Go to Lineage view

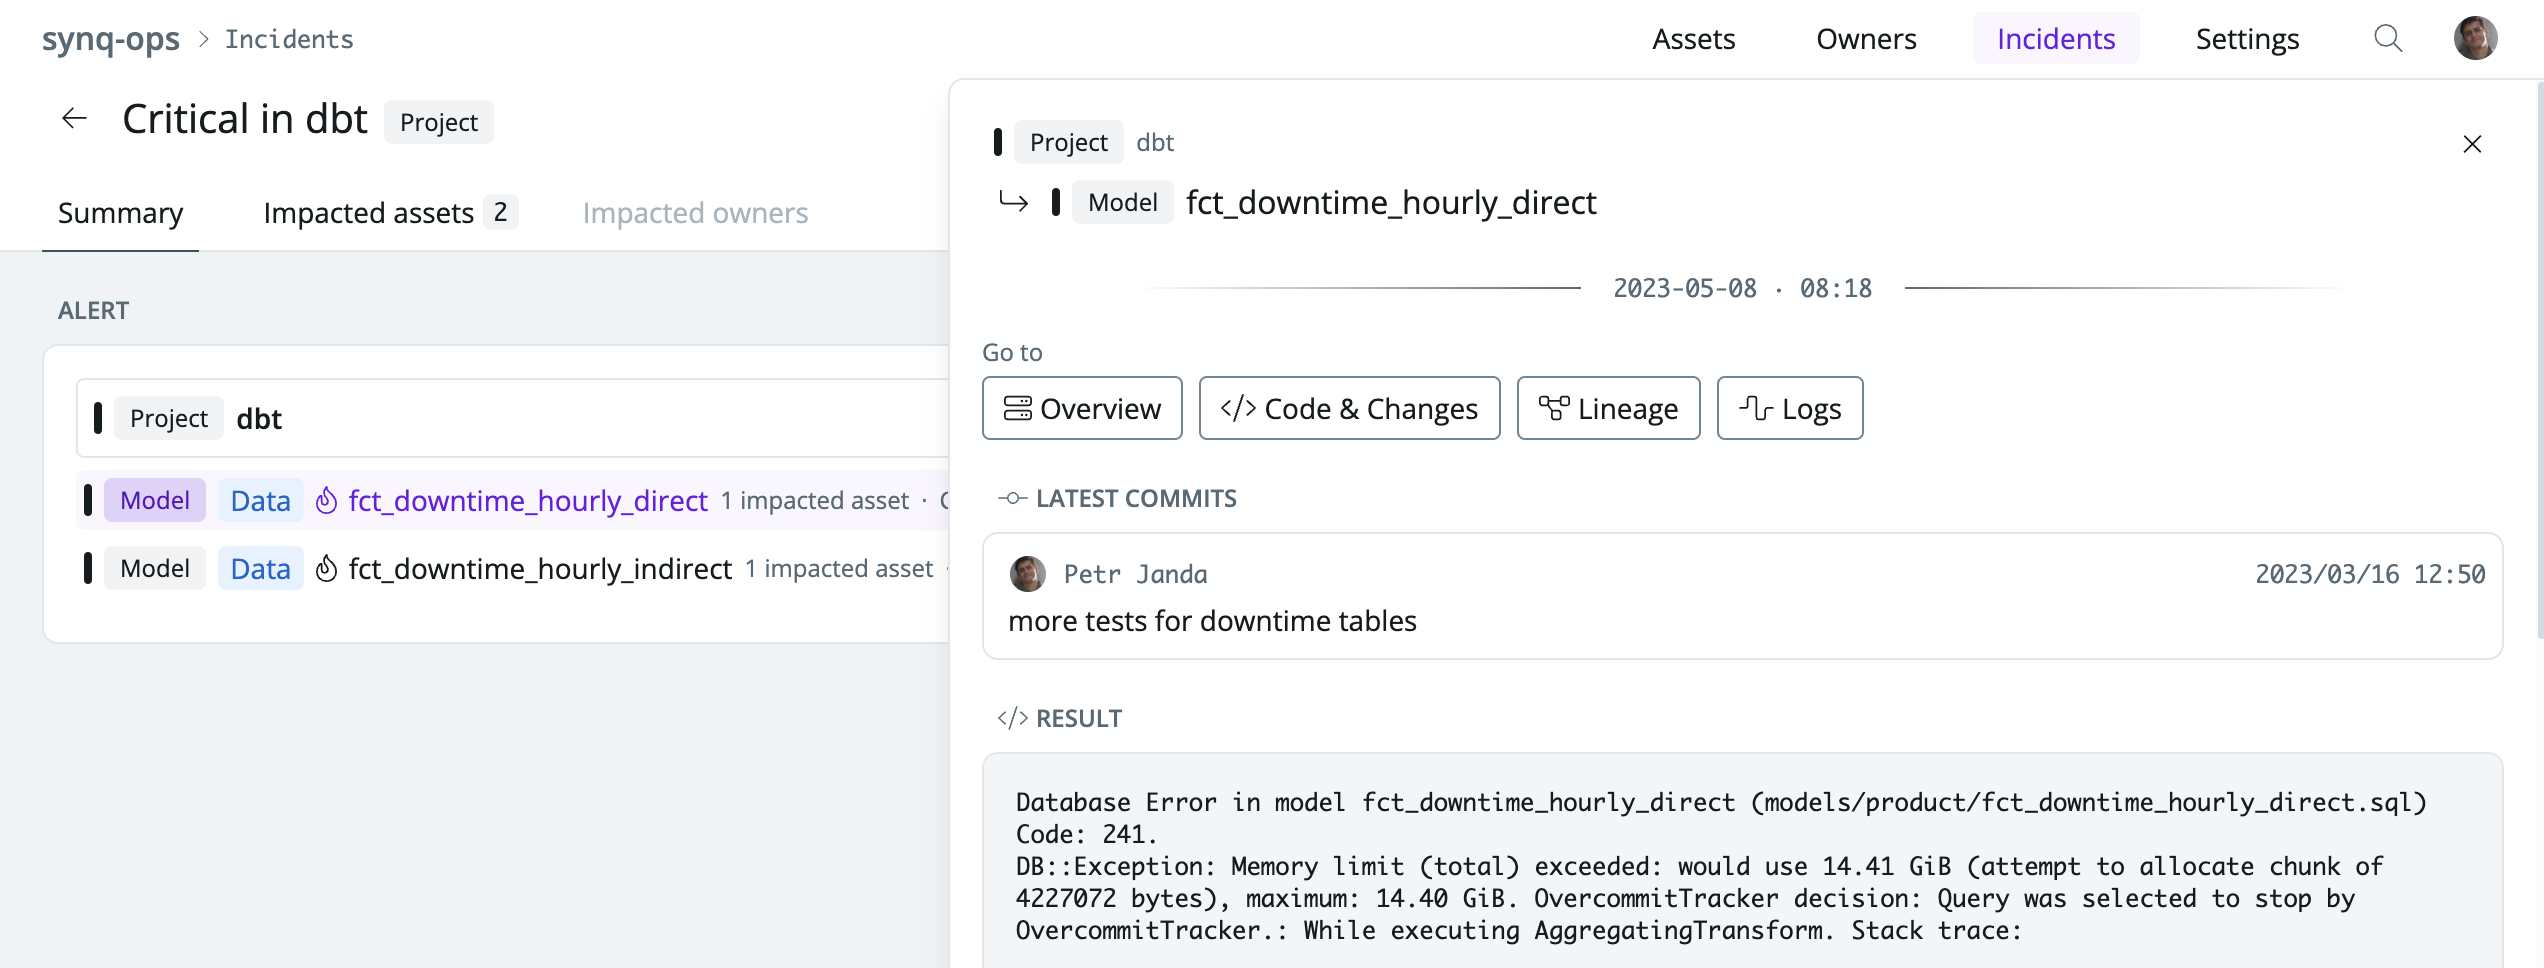1608,408
